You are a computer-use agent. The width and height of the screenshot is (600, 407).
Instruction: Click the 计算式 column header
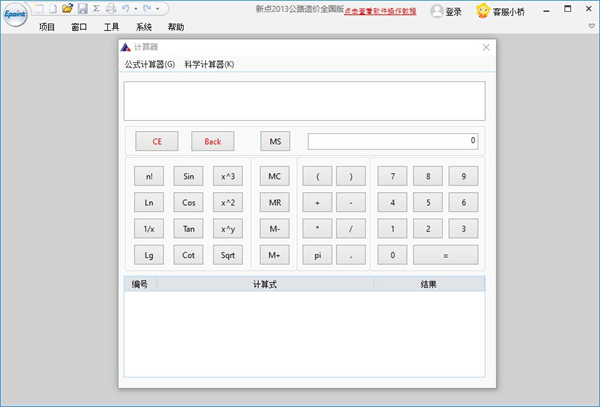click(265, 284)
